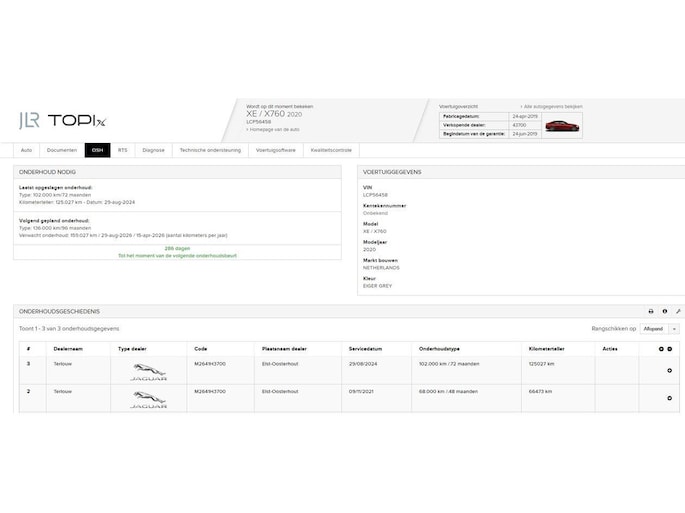Open the Voertuigsoftware tab
Screen dimensions: 685x513
(x=275, y=150)
